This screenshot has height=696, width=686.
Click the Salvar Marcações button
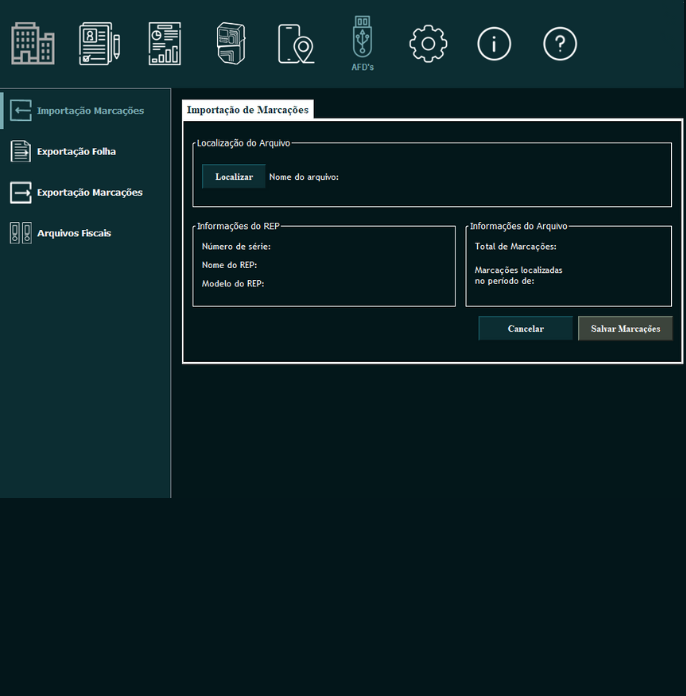click(x=625, y=328)
